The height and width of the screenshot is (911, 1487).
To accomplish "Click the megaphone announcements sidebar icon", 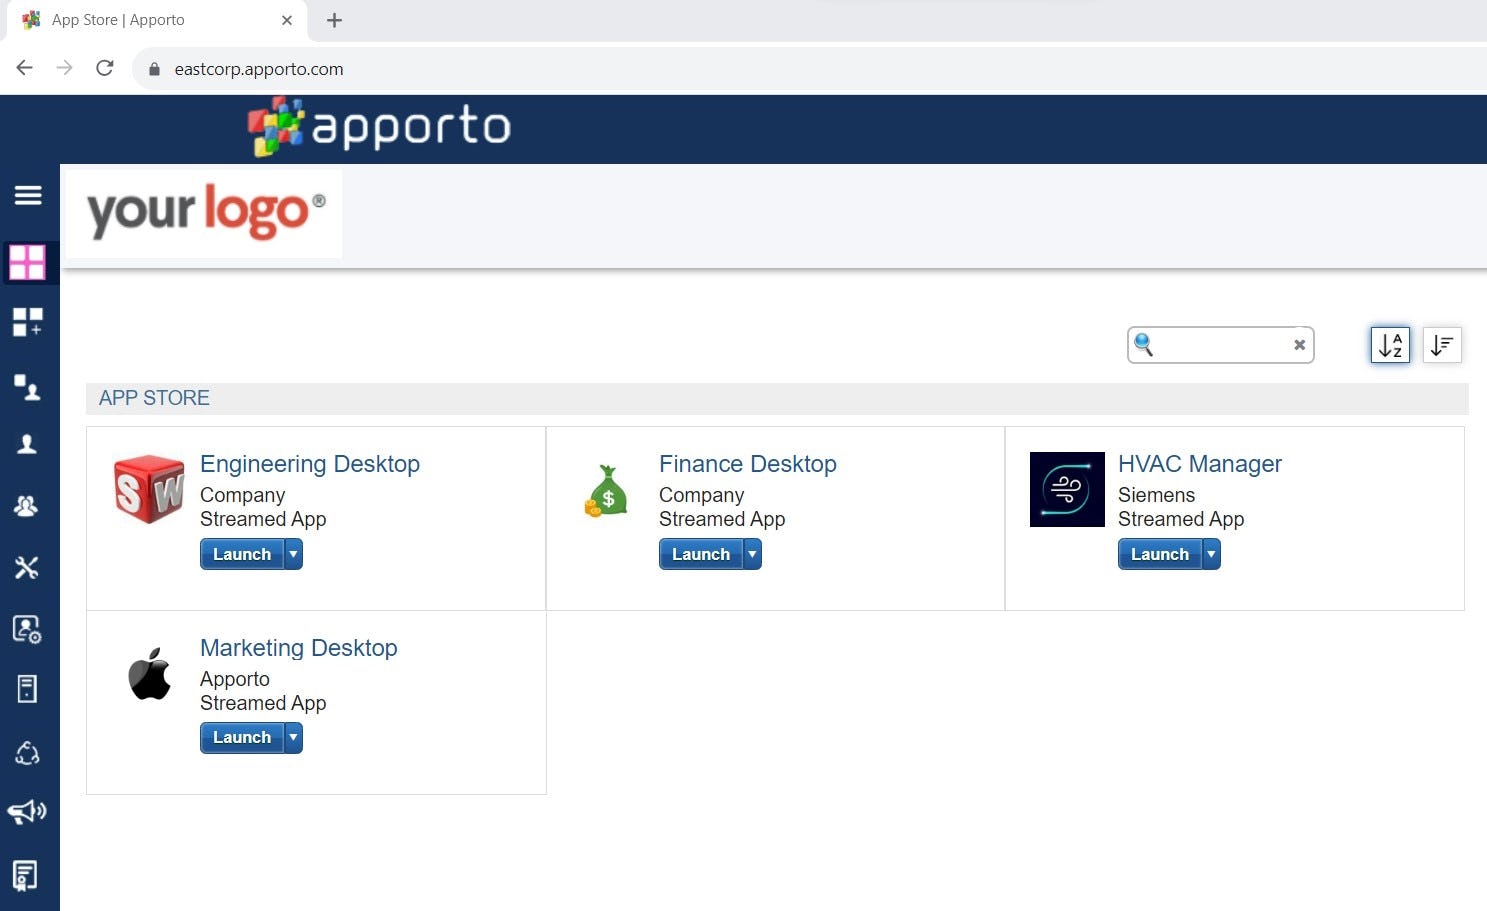I will pyautogui.click(x=27, y=811).
